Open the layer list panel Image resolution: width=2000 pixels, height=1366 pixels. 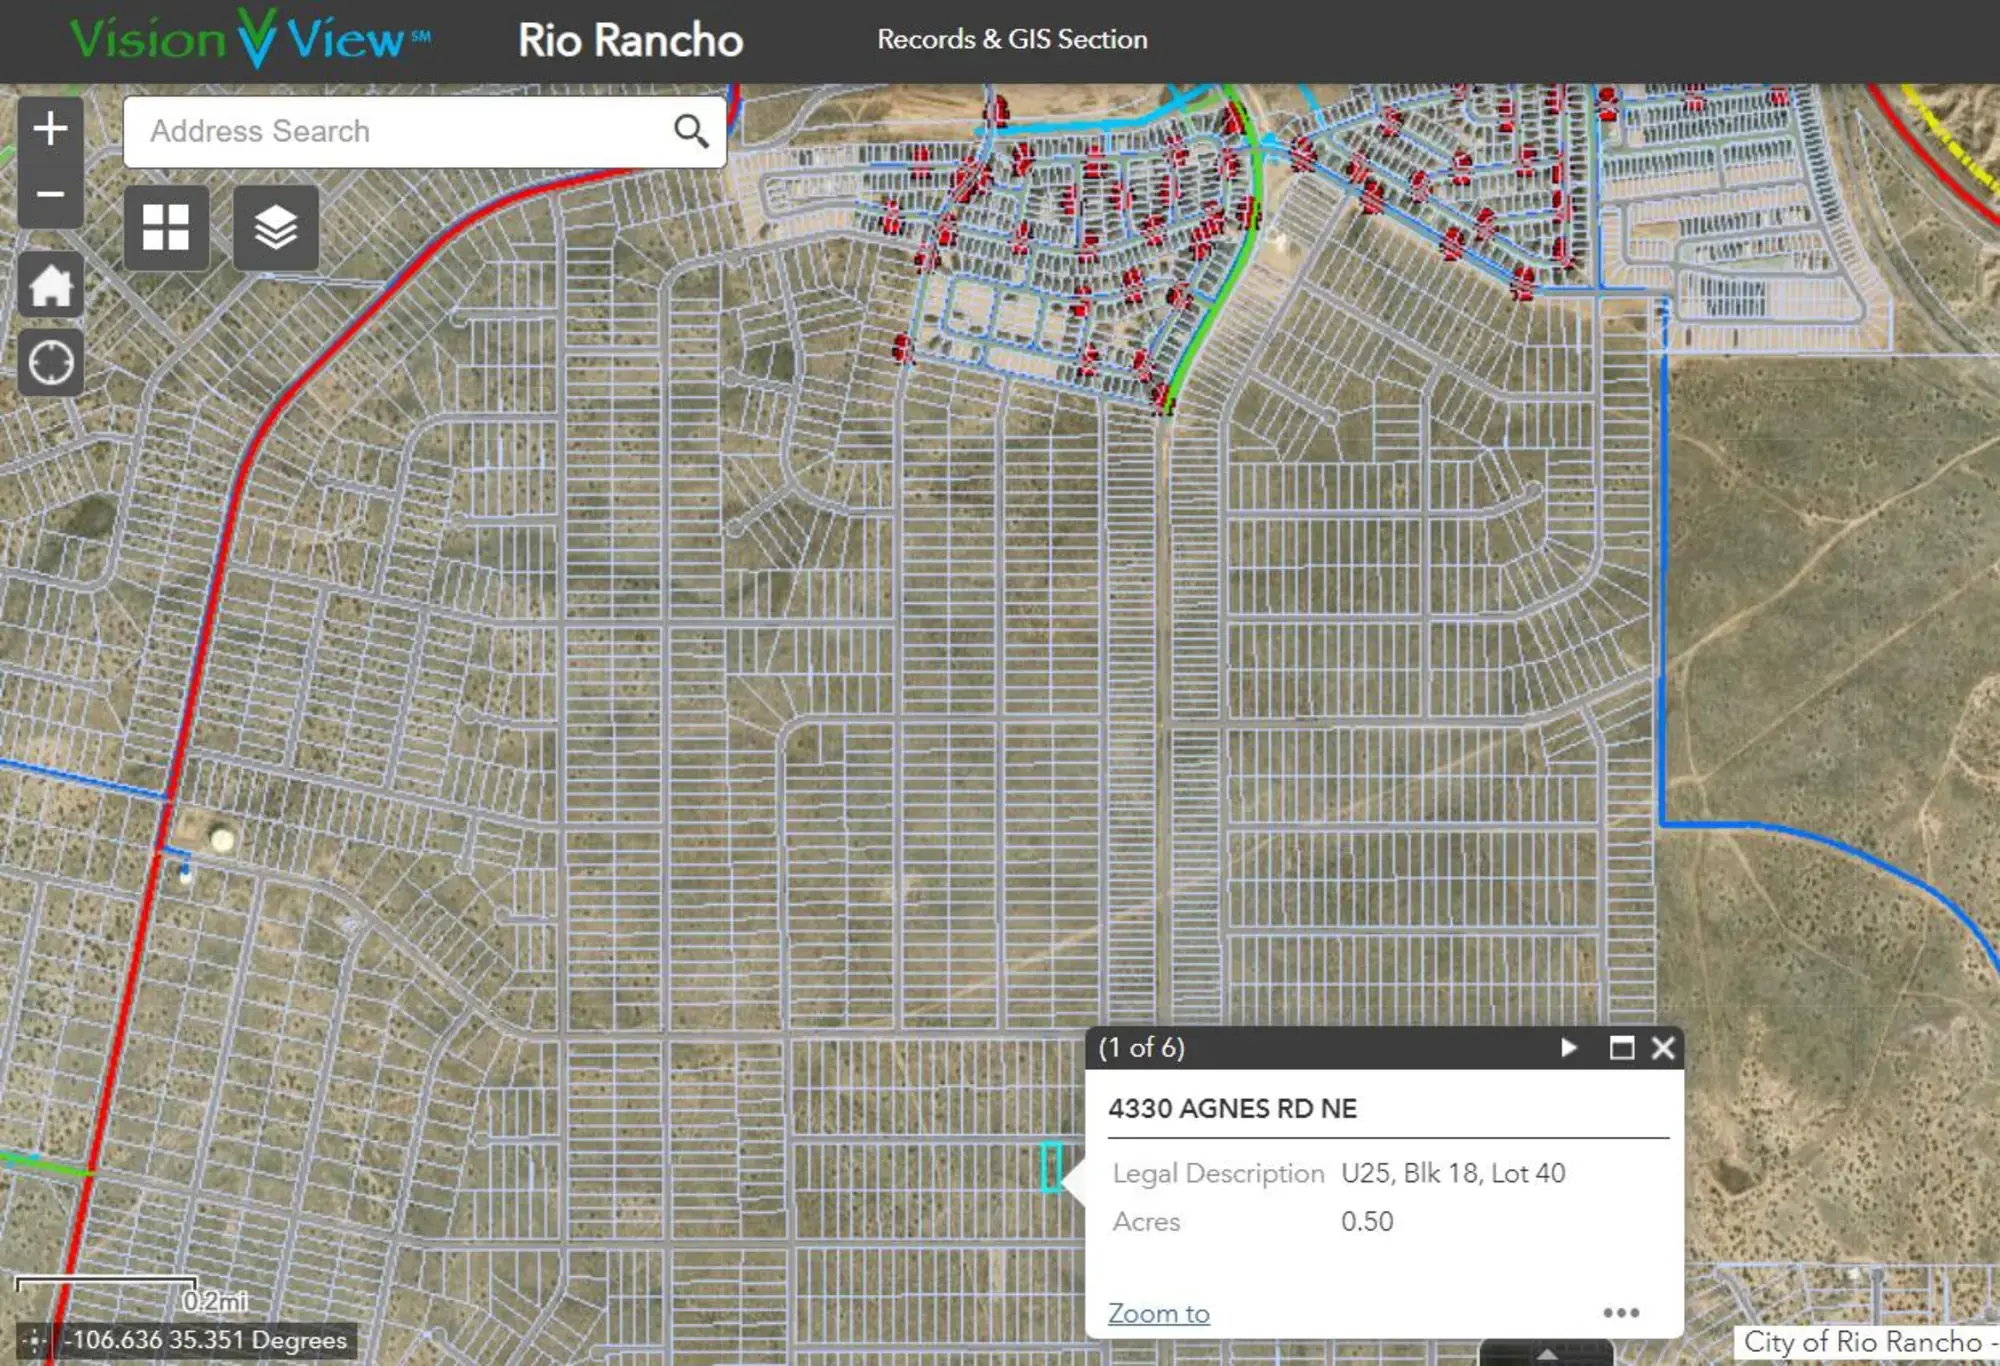point(276,228)
